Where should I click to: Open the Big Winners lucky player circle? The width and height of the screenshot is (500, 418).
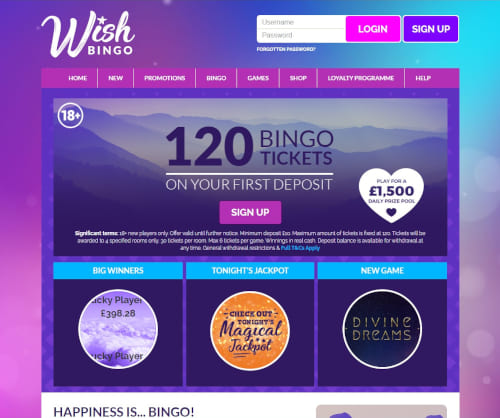coord(118,329)
